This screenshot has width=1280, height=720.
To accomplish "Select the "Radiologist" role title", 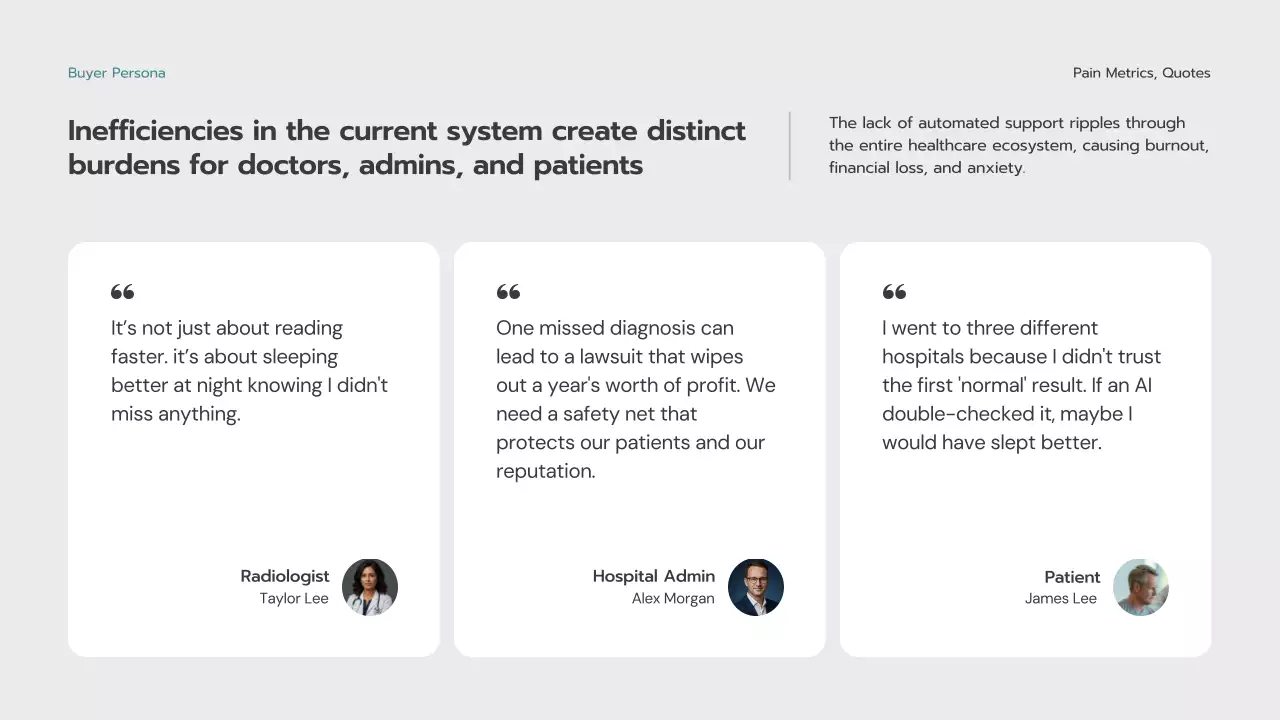I will click(x=285, y=576).
